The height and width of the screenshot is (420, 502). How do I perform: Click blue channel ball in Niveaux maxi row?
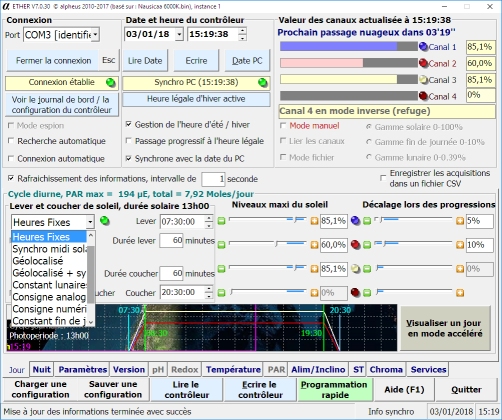356,221
